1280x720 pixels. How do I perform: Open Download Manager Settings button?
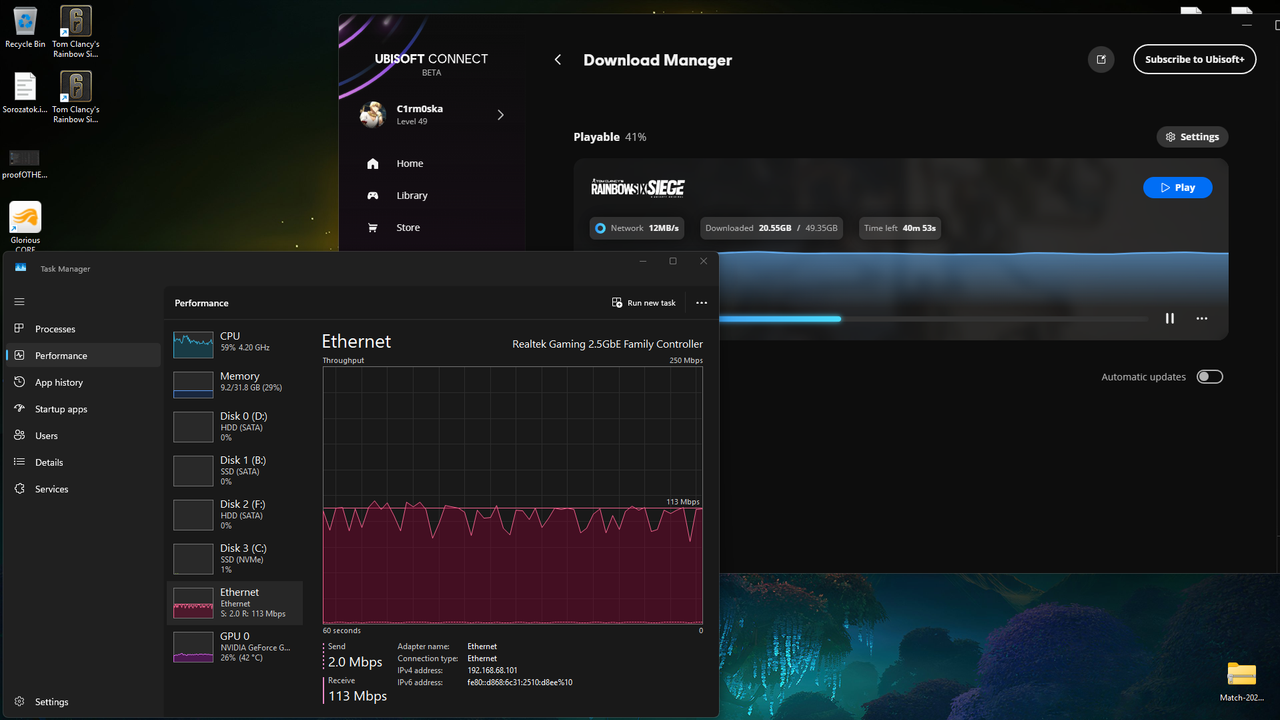pyautogui.click(x=1192, y=137)
